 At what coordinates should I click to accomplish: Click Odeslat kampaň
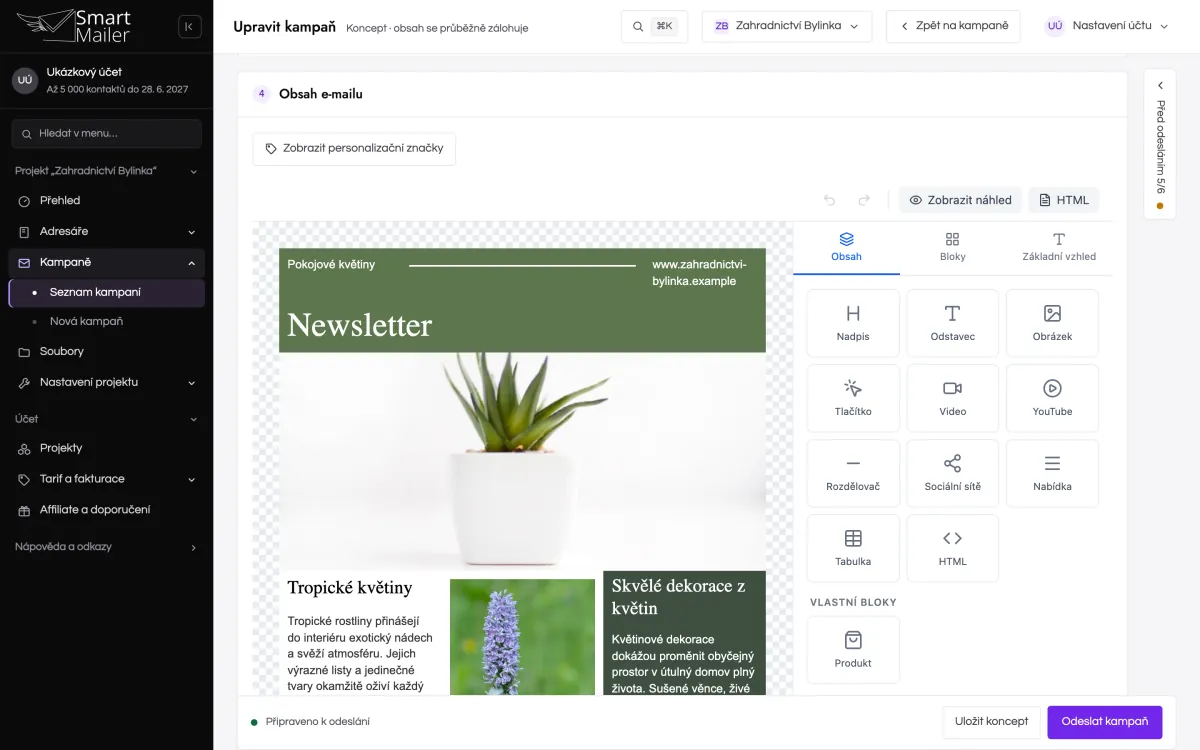[1105, 722]
